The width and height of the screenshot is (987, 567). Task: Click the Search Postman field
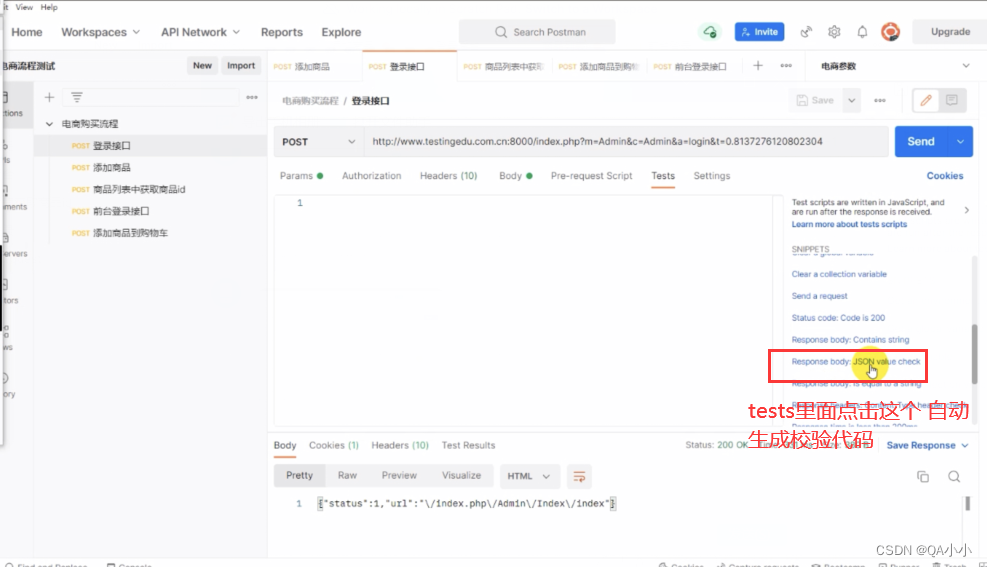pyautogui.click(x=537, y=32)
